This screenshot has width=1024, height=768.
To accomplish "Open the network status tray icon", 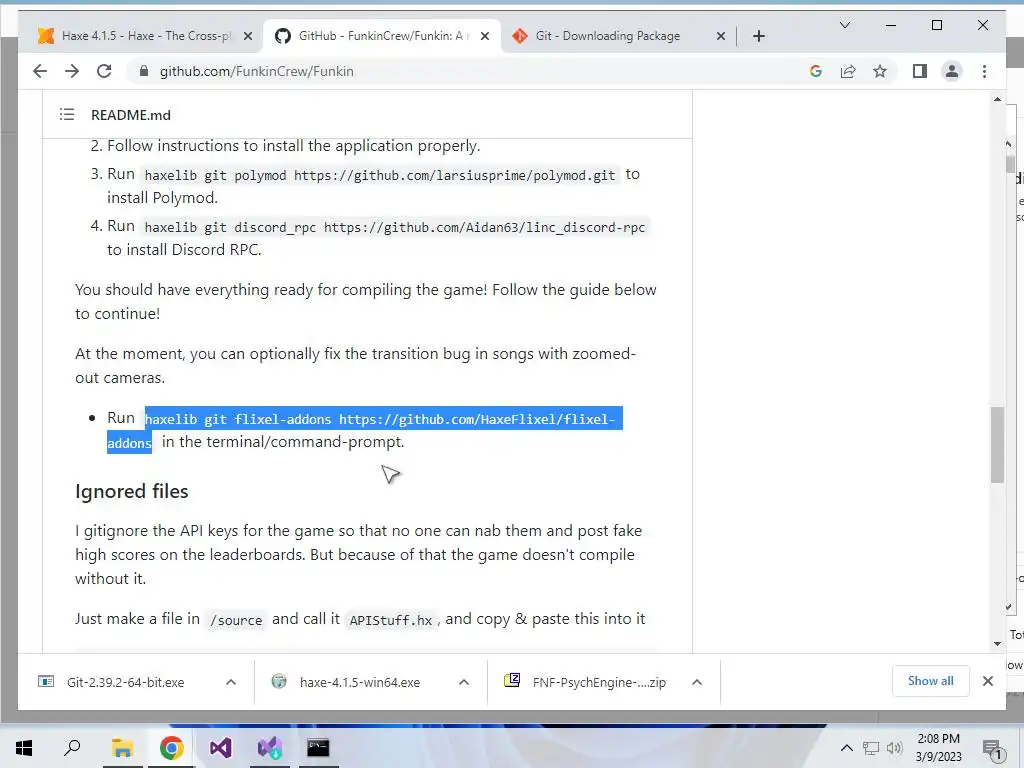I will [871, 748].
